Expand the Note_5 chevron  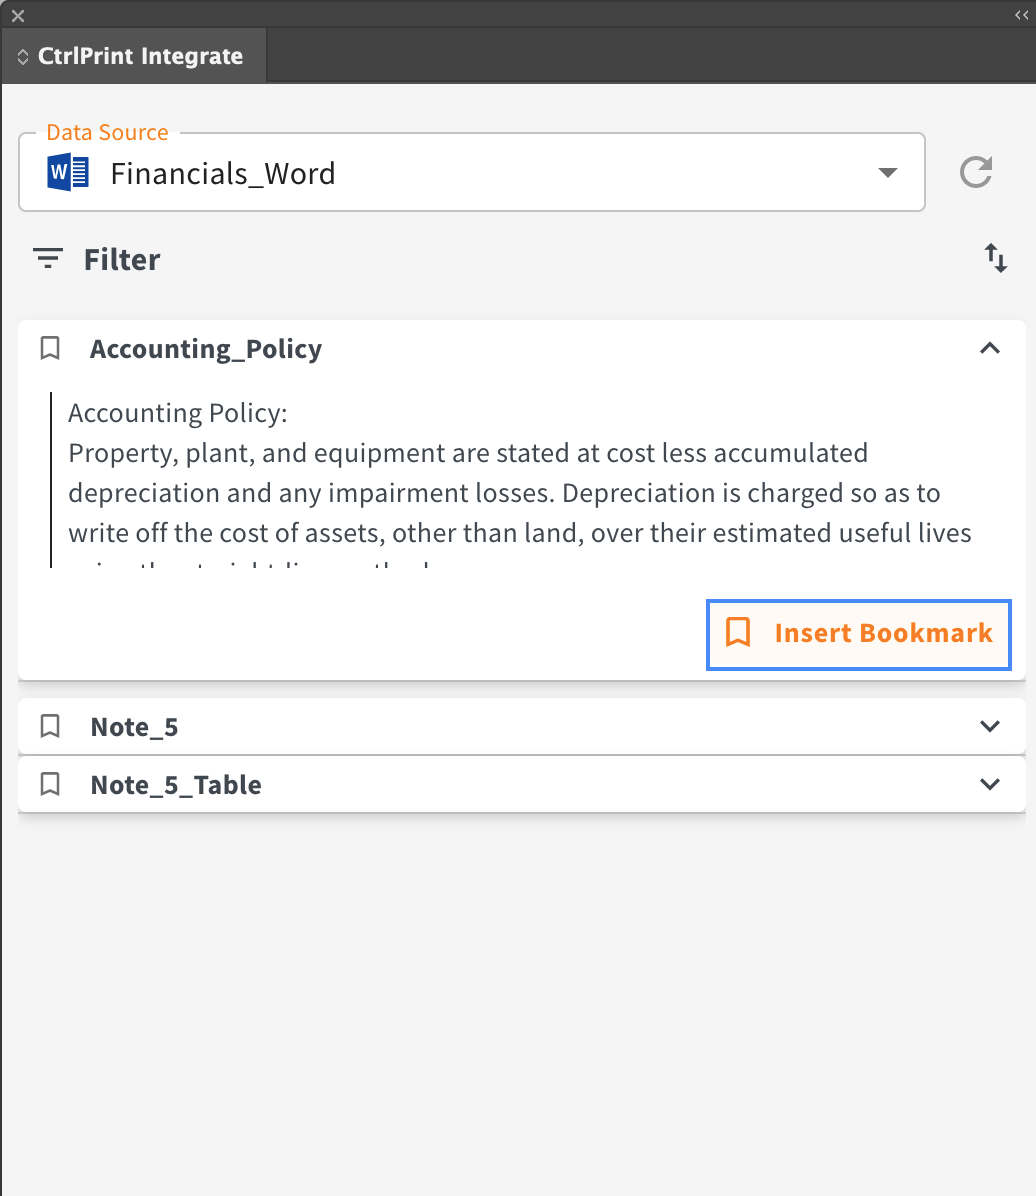point(989,726)
